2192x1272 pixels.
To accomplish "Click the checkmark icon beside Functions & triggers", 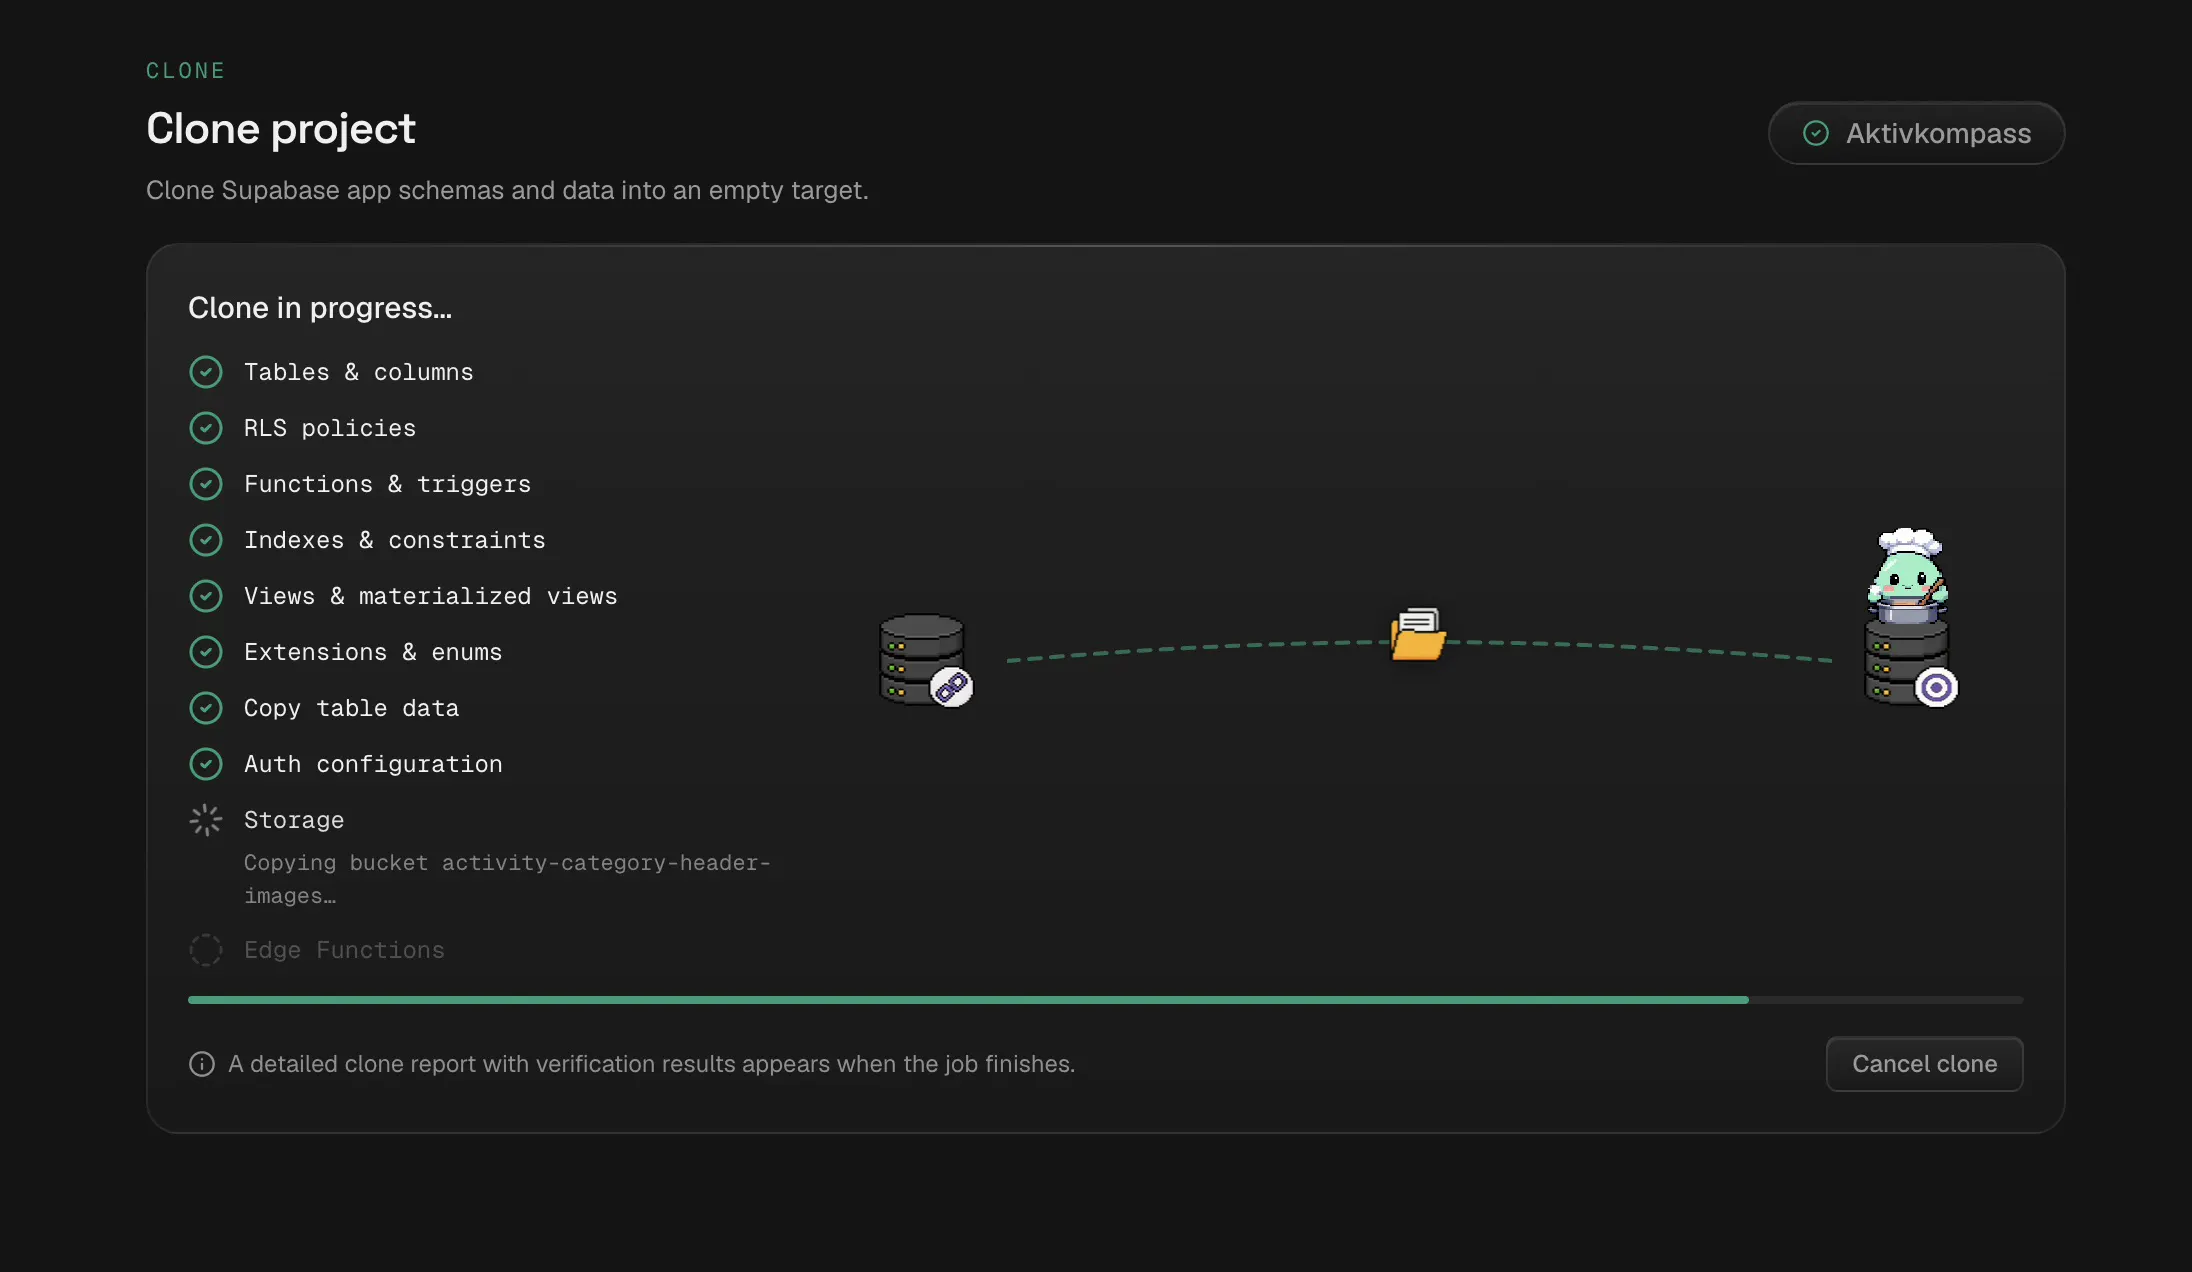I will (206, 484).
